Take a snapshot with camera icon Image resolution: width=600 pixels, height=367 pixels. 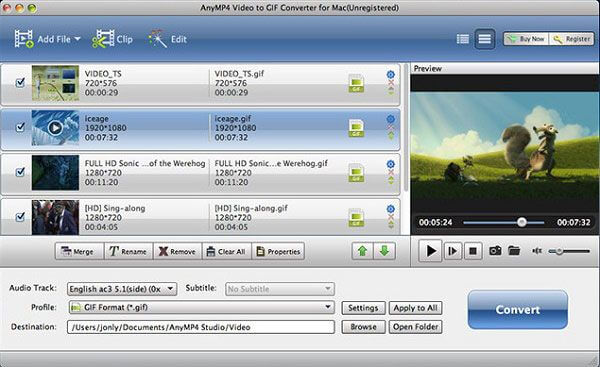point(495,251)
